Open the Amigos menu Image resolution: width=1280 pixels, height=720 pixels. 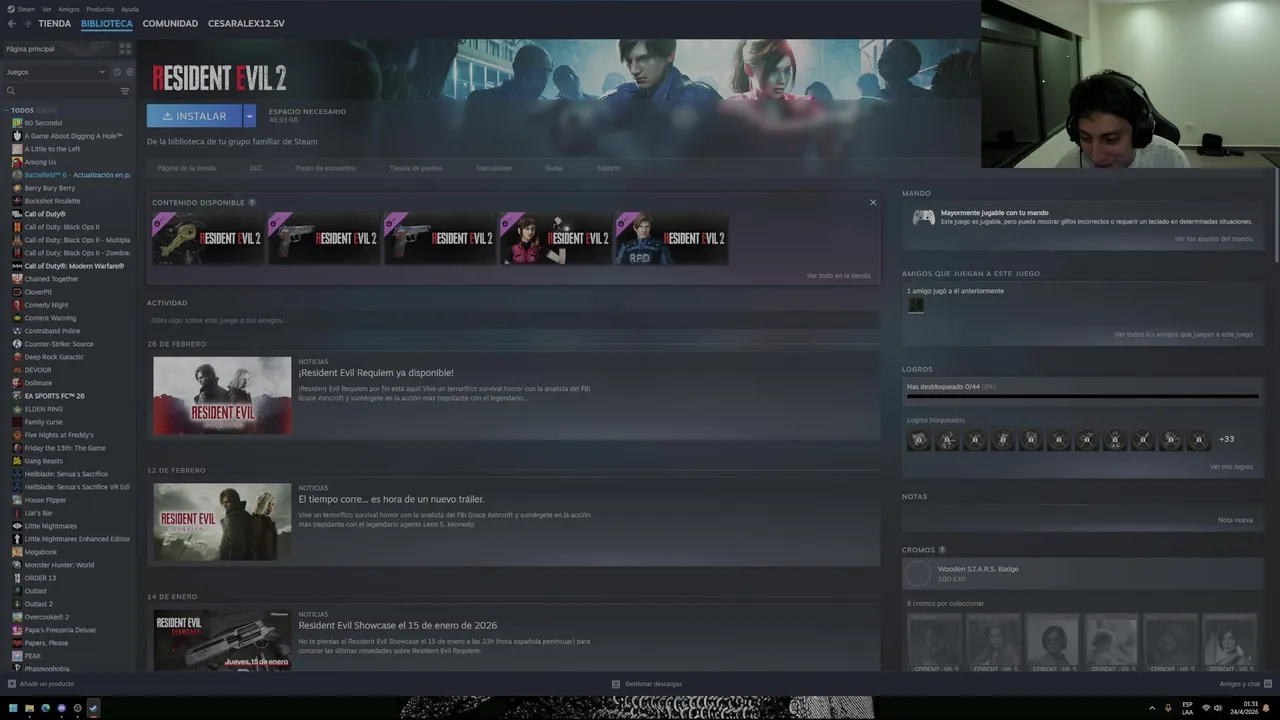click(x=69, y=9)
